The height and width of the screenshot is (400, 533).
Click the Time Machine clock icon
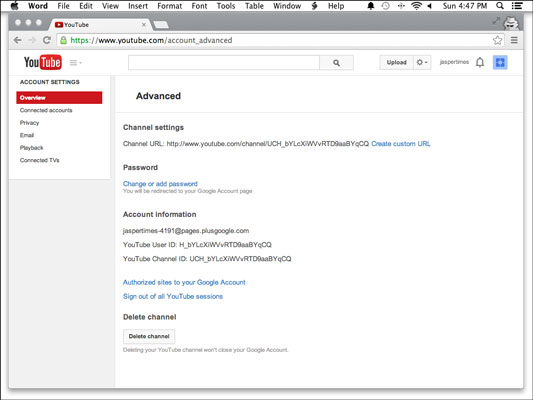point(385,6)
